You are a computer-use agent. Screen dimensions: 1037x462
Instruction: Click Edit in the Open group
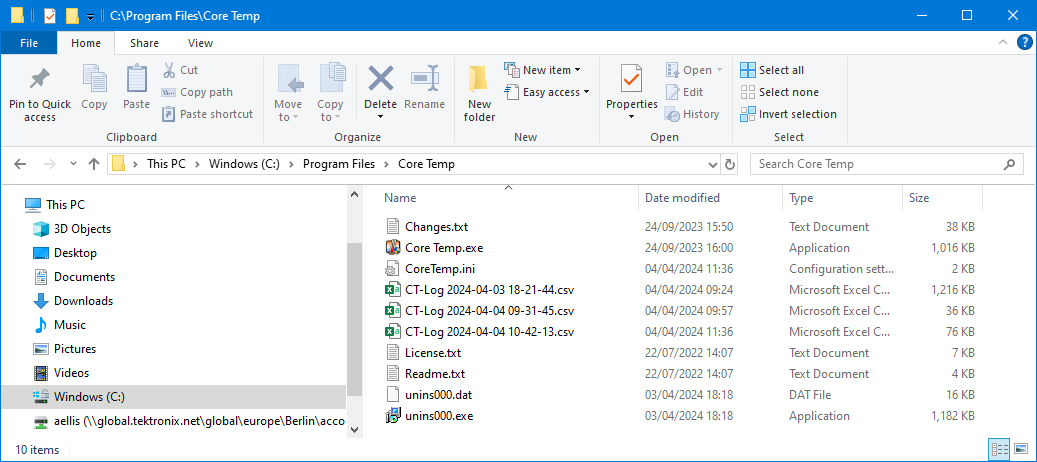pyautogui.click(x=684, y=92)
